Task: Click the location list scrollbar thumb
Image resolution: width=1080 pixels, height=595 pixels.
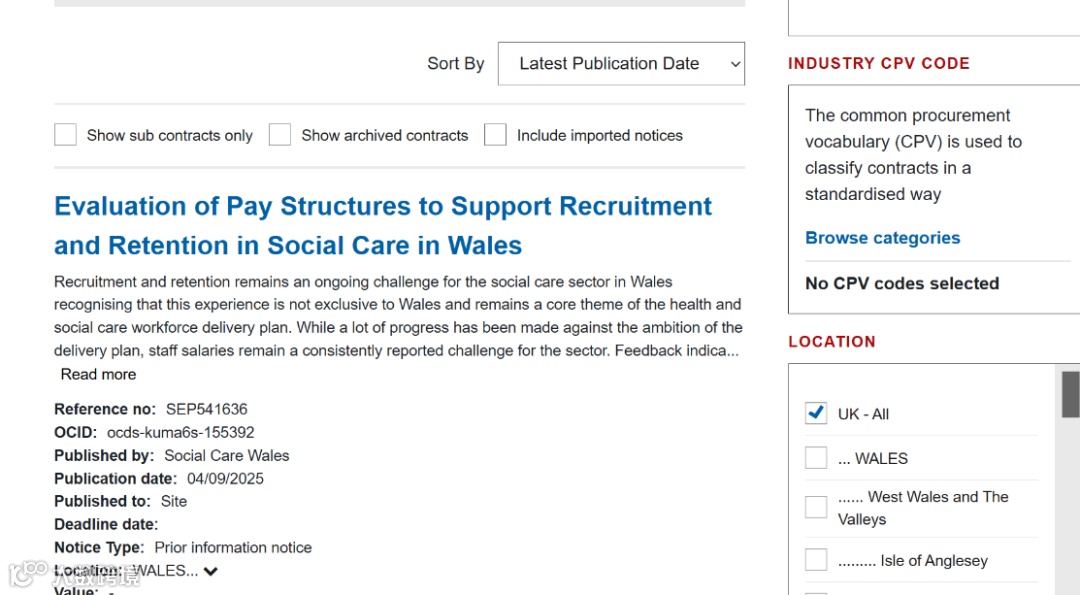Action: [x=1070, y=394]
